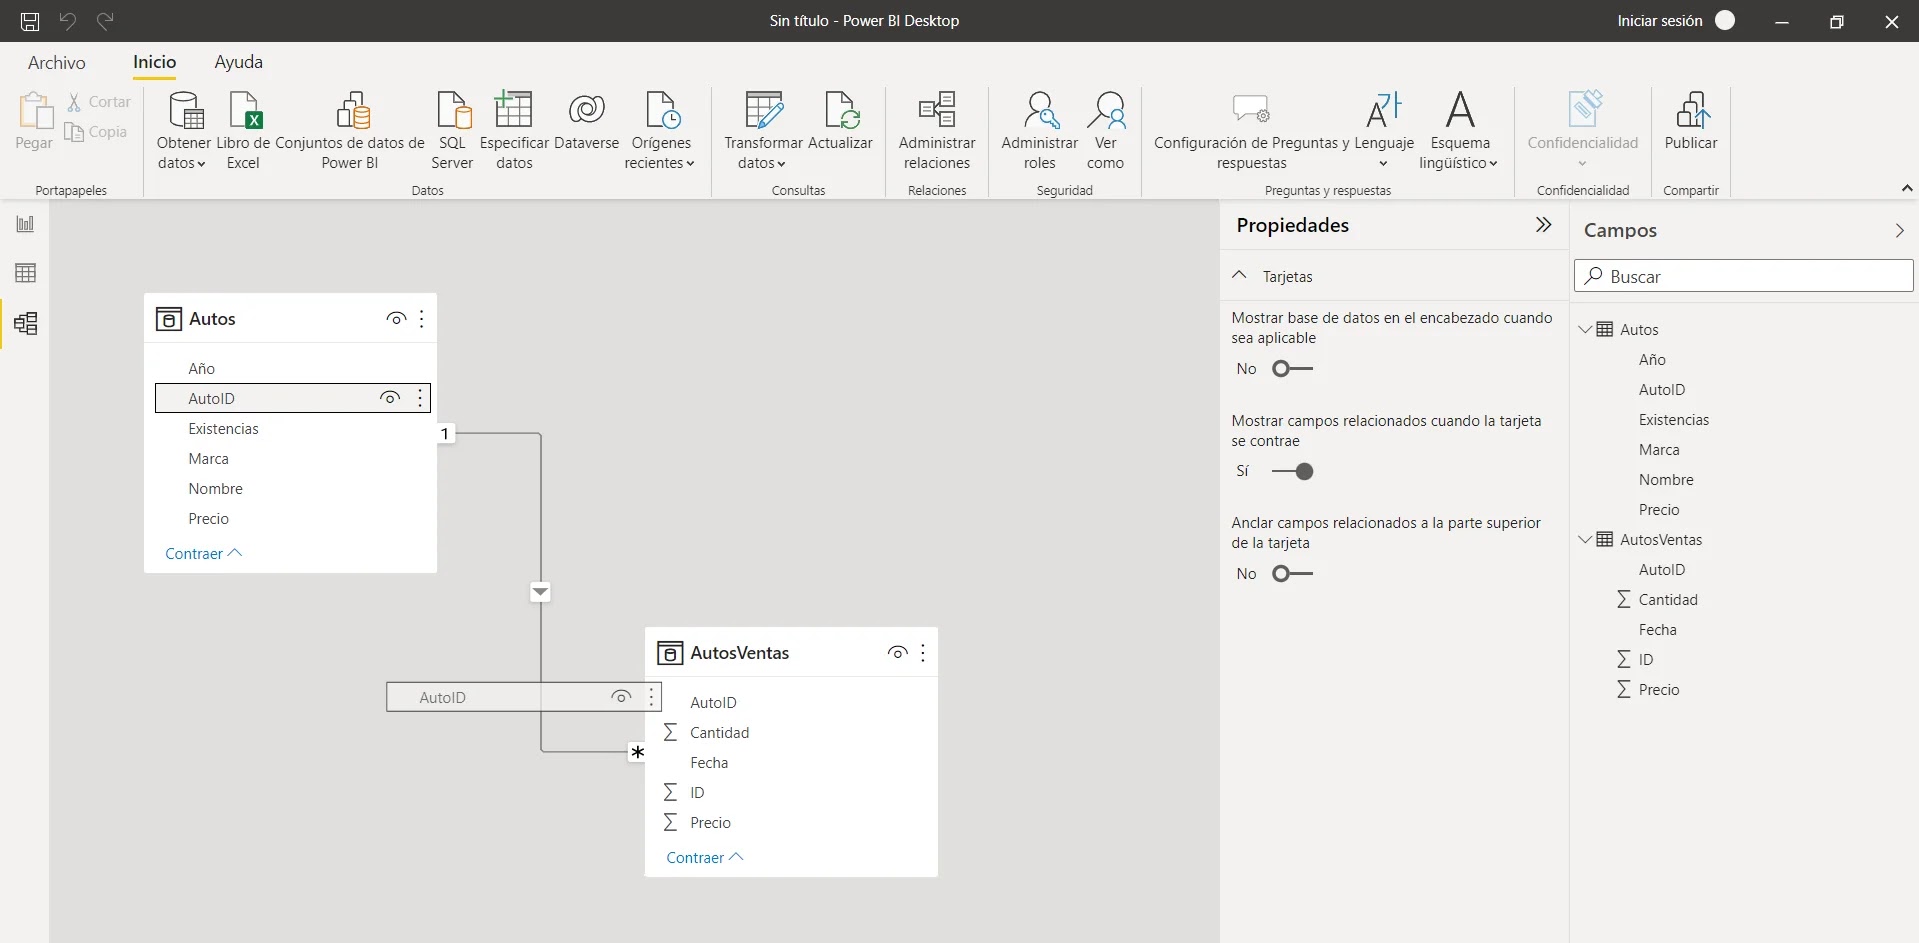Viewport: 1919px width, 943px height.
Task: Select Nombre field in Campos list
Action: click(1666, 480)
